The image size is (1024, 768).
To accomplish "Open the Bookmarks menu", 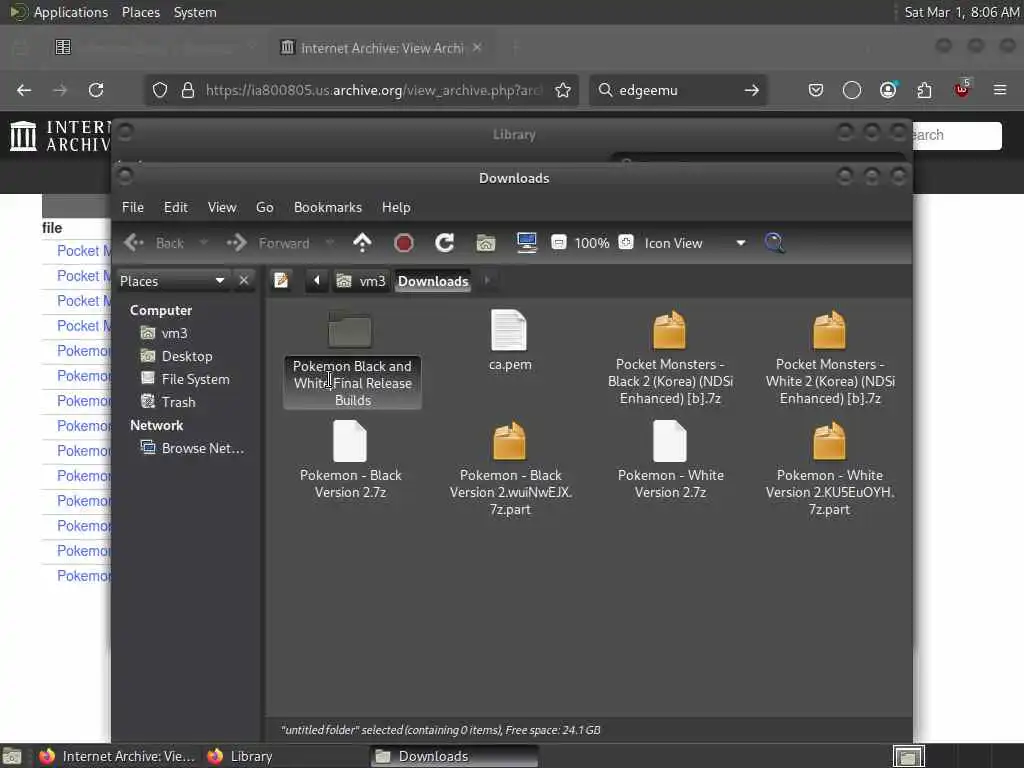I will (x=328, y=207).
